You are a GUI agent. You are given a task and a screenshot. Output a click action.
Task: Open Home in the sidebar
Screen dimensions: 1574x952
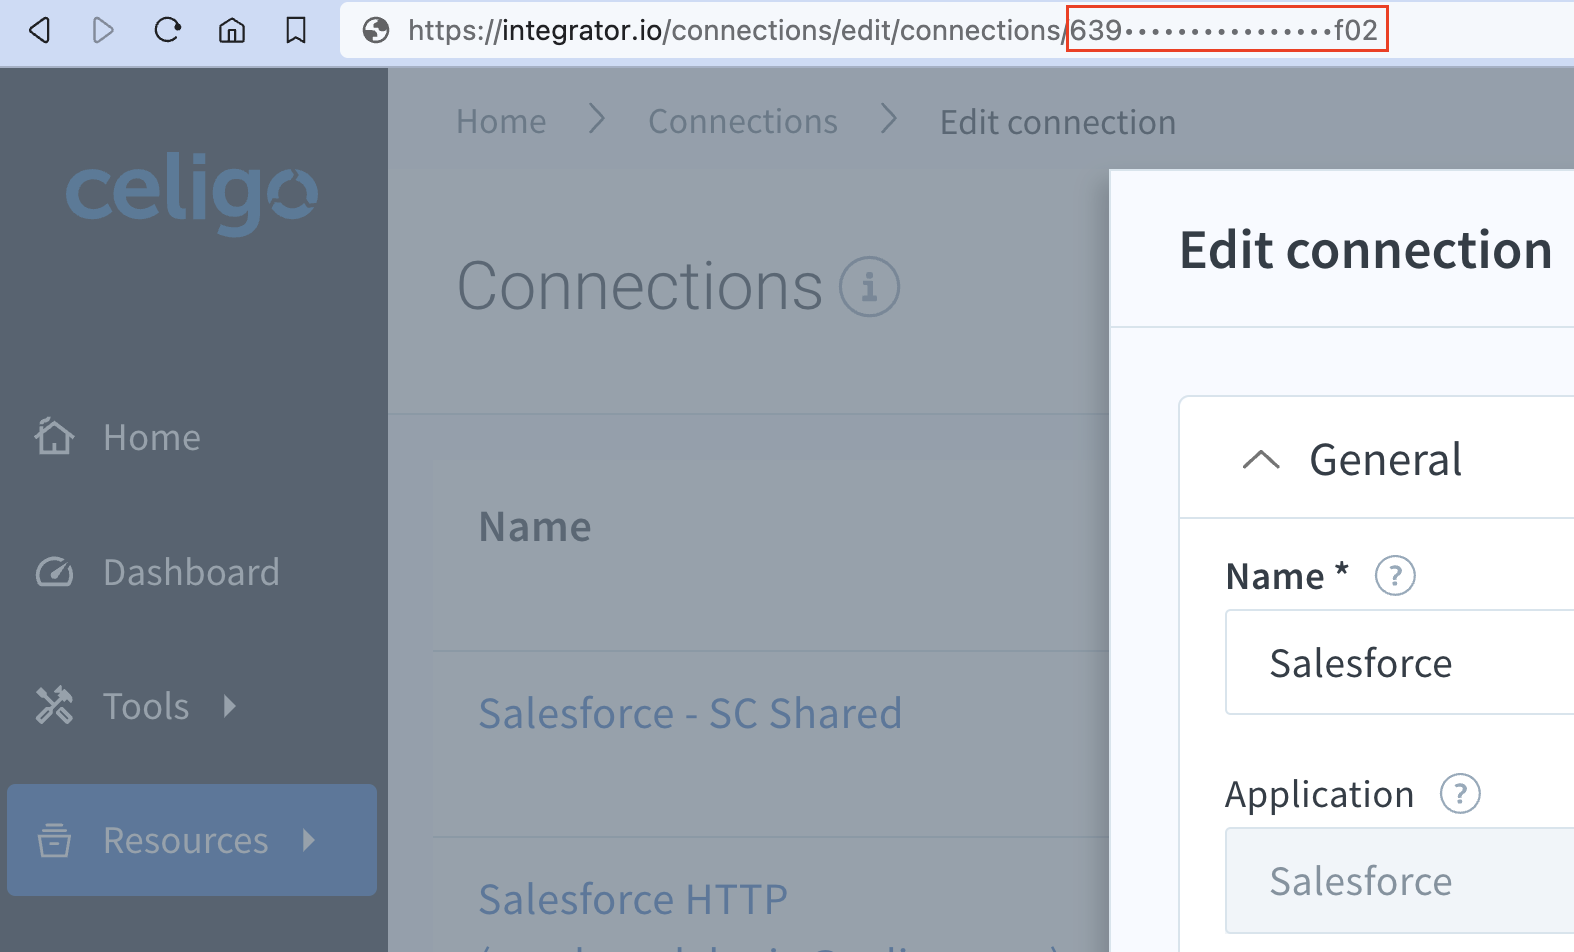pos(152,438)
